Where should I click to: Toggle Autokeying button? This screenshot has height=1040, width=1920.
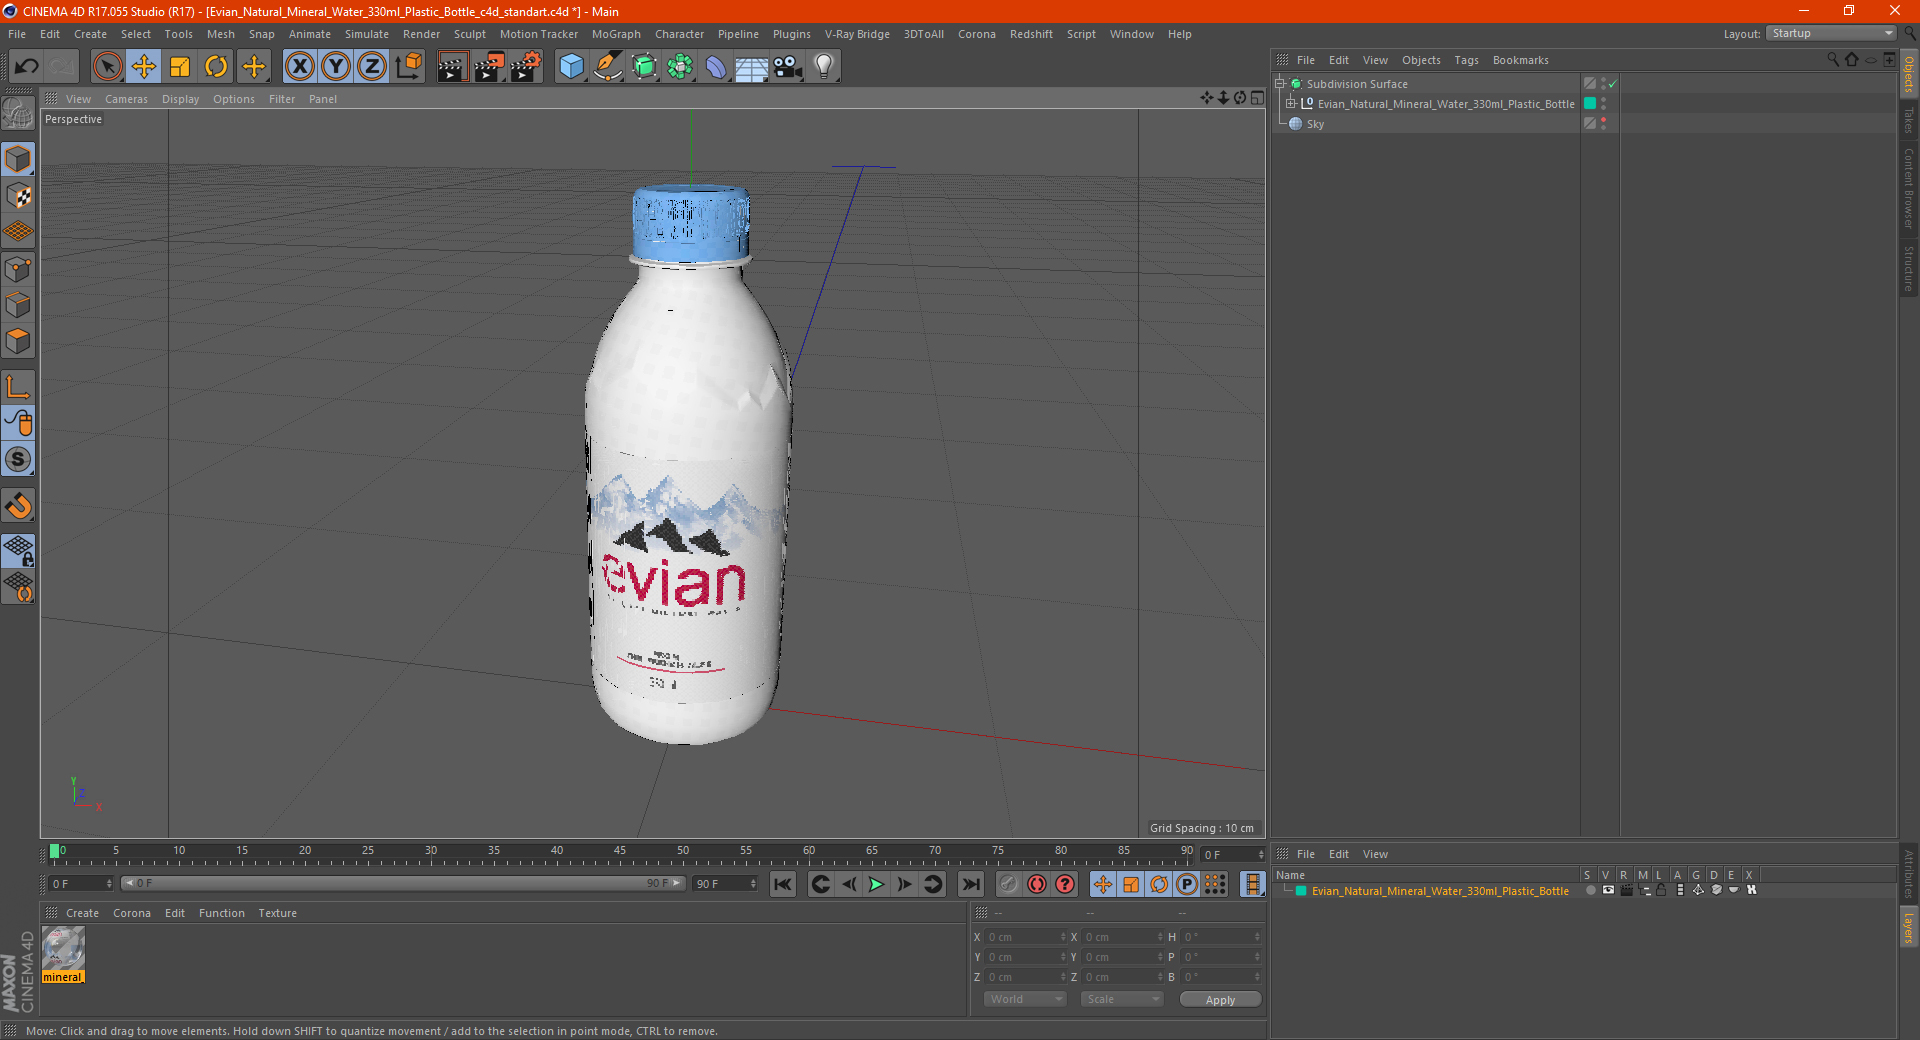coord(1036,884)
